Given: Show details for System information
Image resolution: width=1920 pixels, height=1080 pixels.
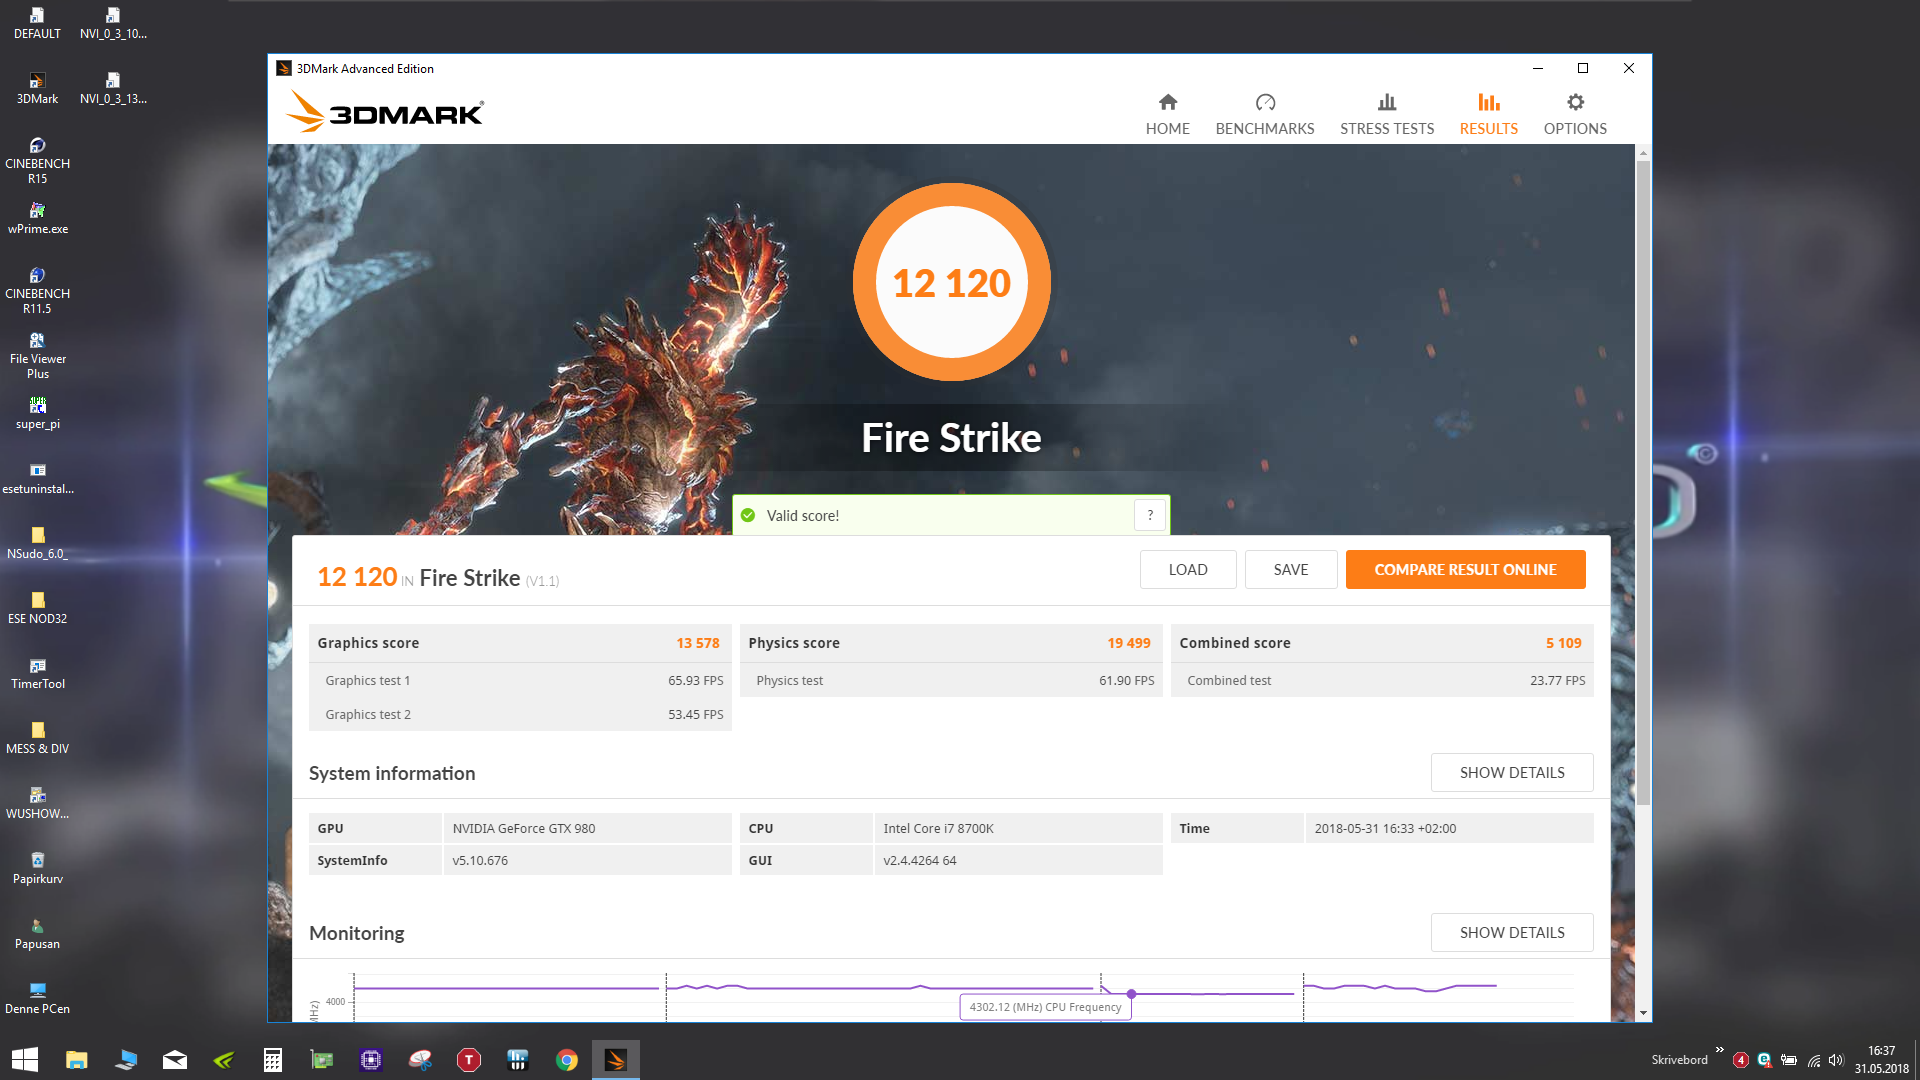Looking at the screenshot, I should point(1511,772).
